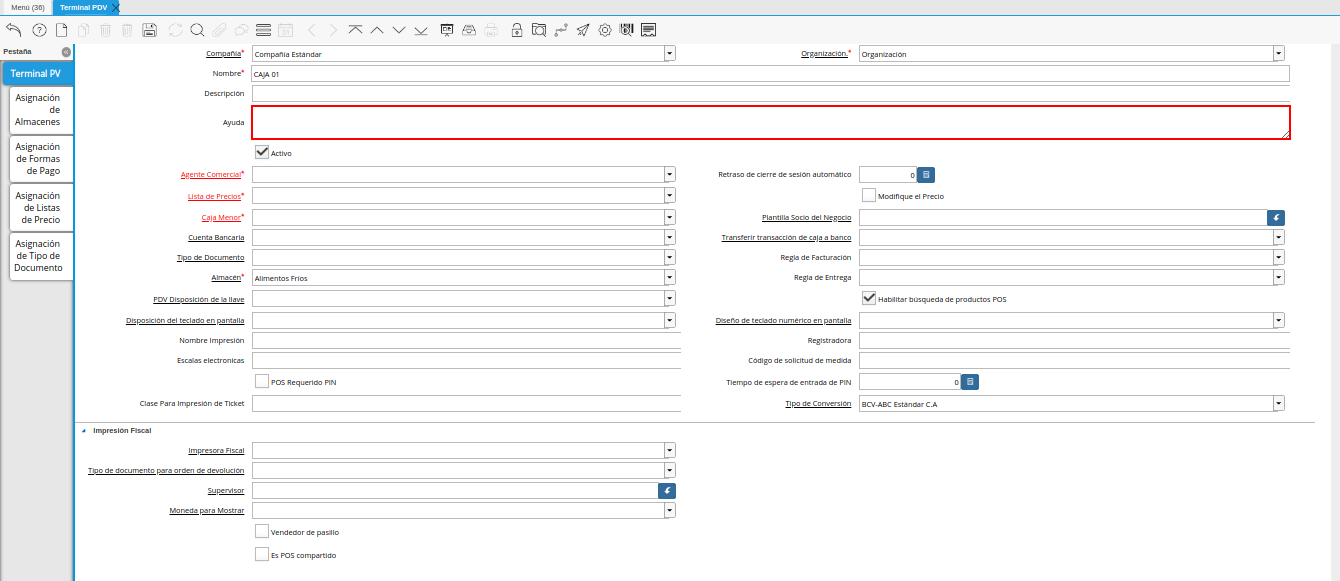Open the Impresora Fiscal dropdown
Screen dimensions: 1340x581
point(669,450)
